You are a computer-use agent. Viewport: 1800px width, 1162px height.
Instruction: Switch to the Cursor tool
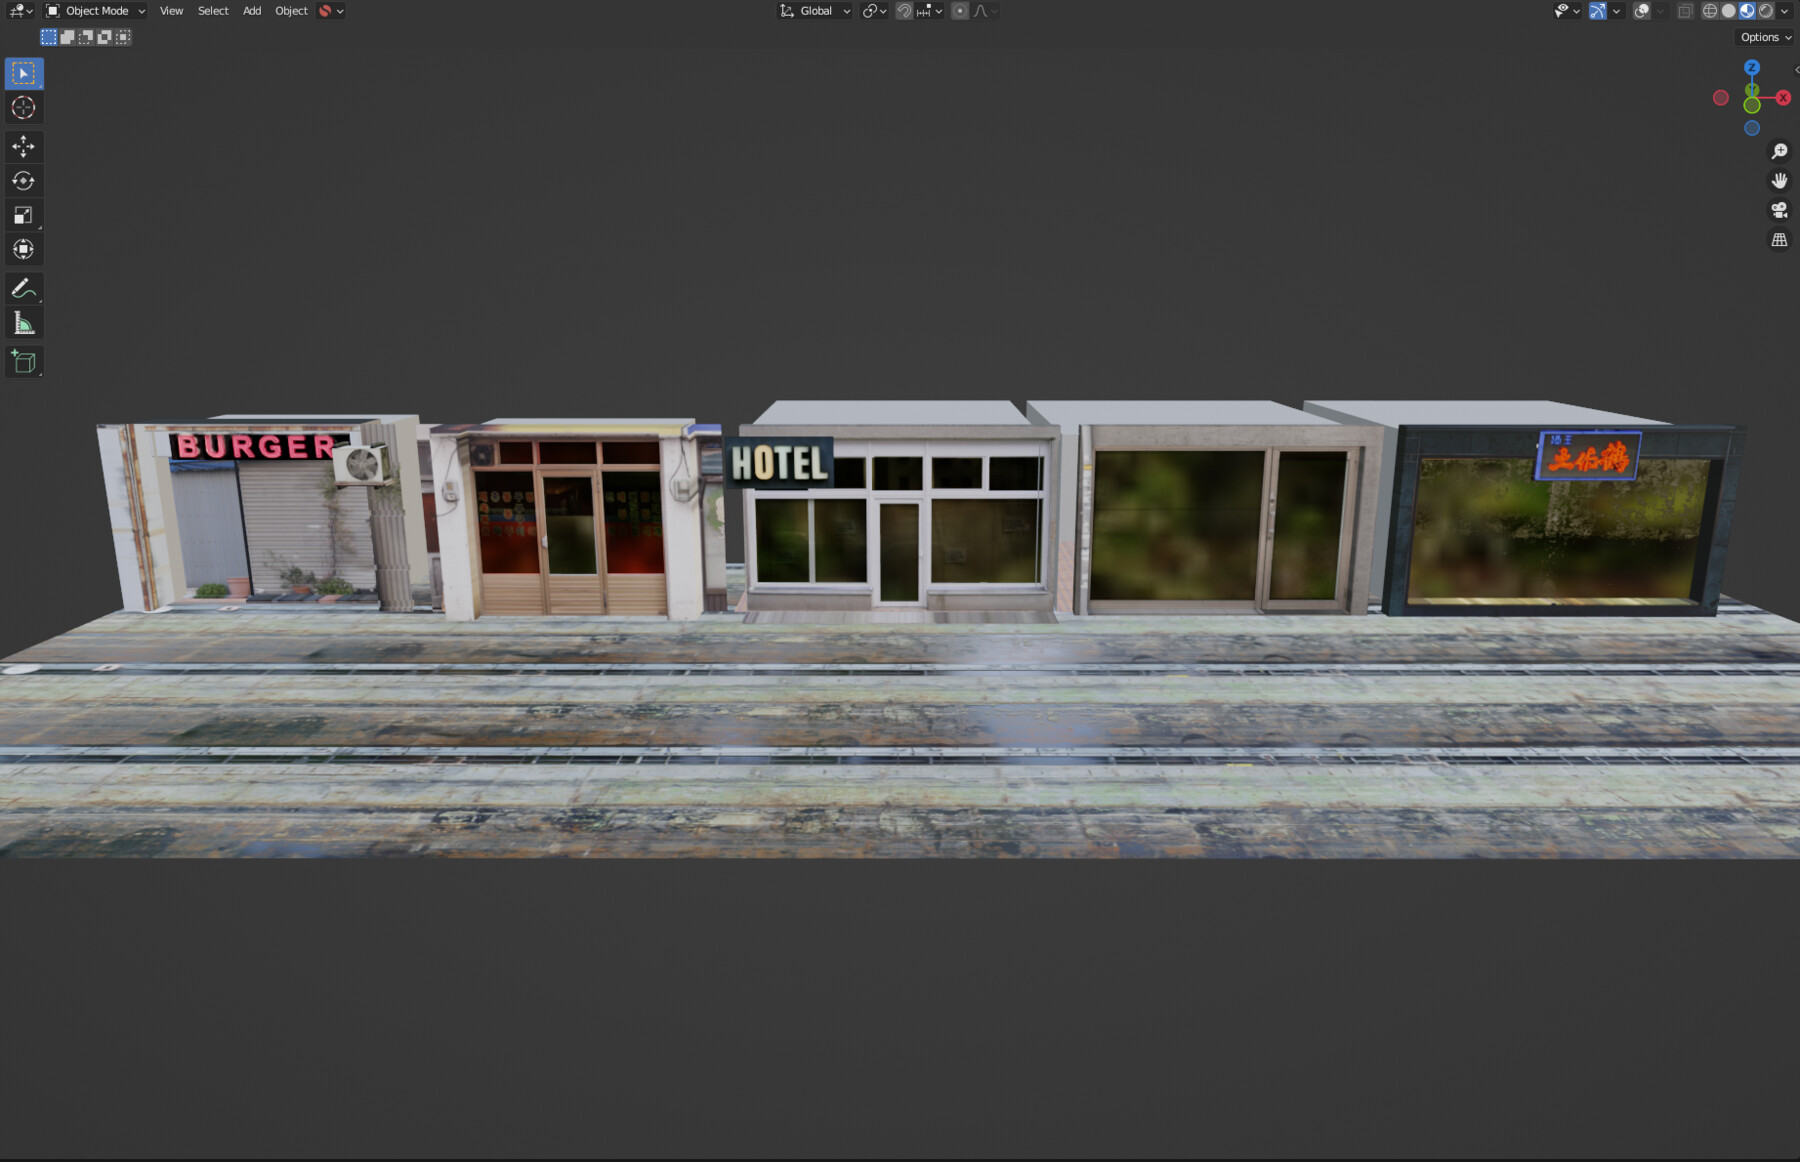[x=24, y=108]
